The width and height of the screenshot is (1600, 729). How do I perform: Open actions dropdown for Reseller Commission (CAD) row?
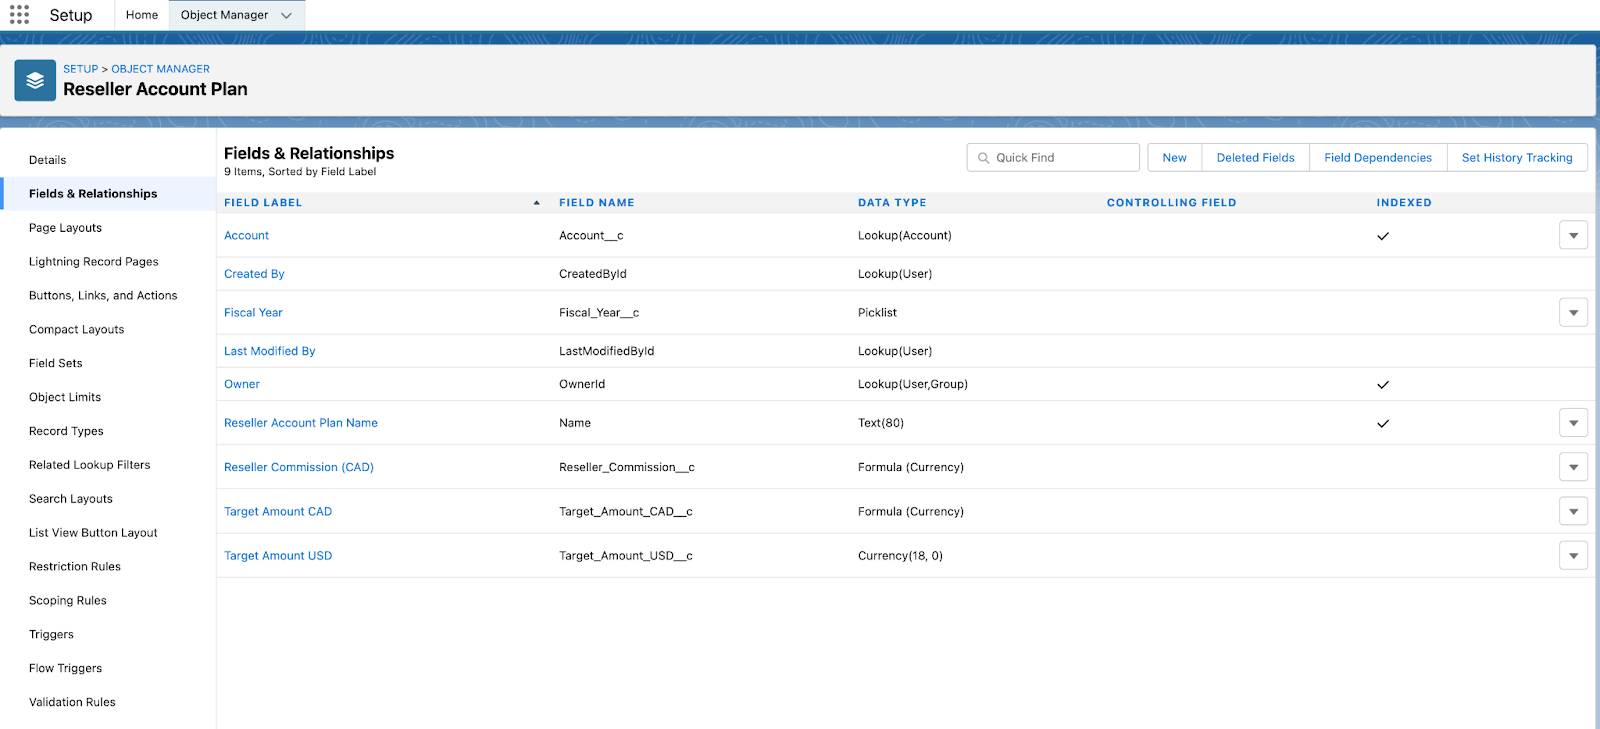coord(1573,467)
